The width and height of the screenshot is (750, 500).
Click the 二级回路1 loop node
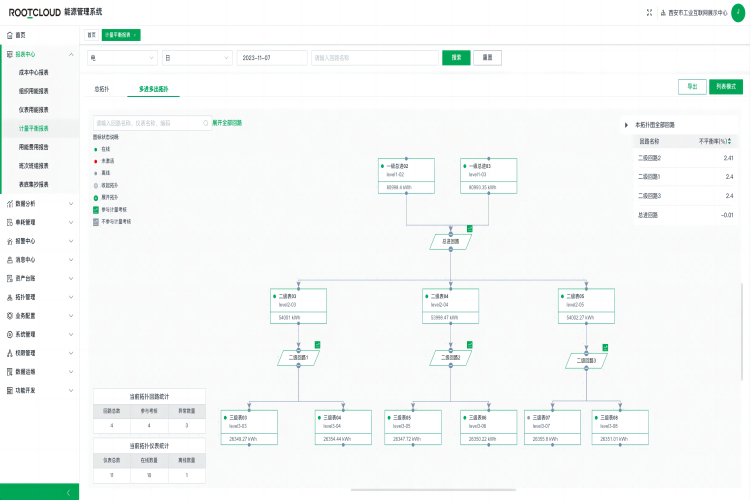(x=298, y=357)
